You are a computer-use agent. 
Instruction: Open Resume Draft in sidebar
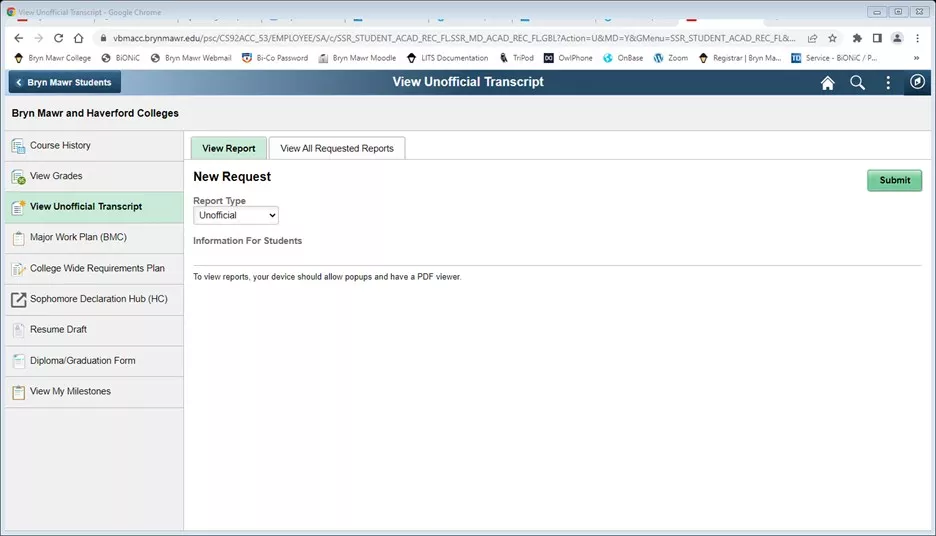pyautogui.click(x=94, y=330)
